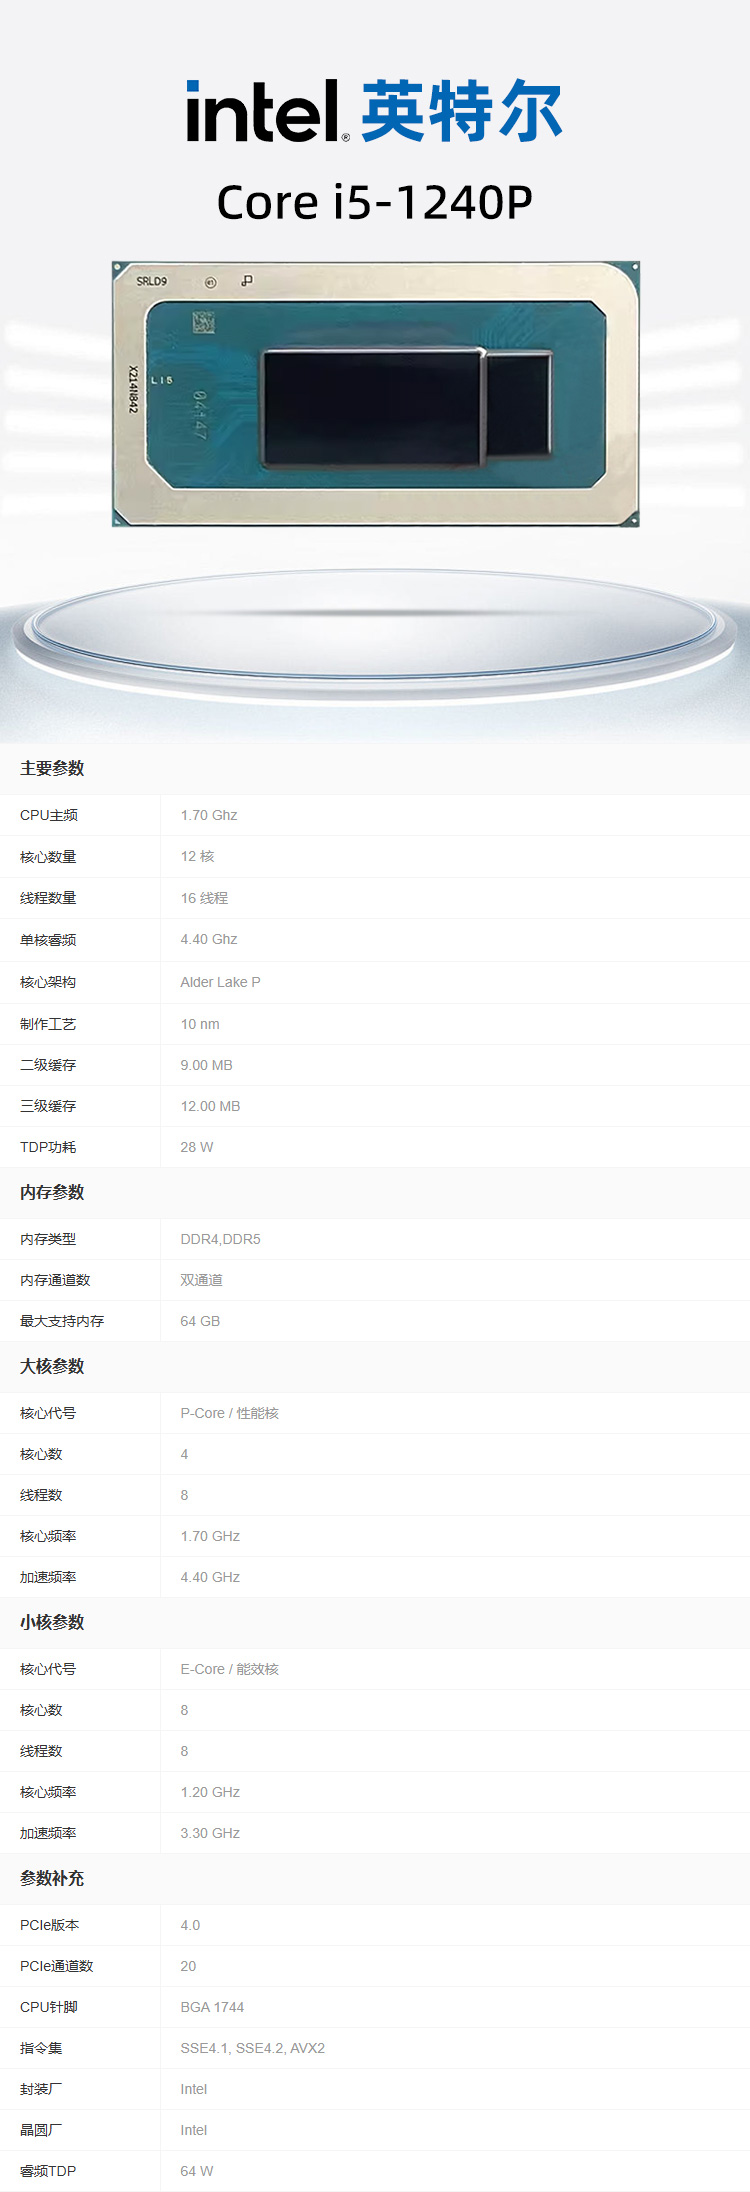Viewport: 750px width, 2192px height.
Task: Click the 28 W value
Action: coord(196,1147)
